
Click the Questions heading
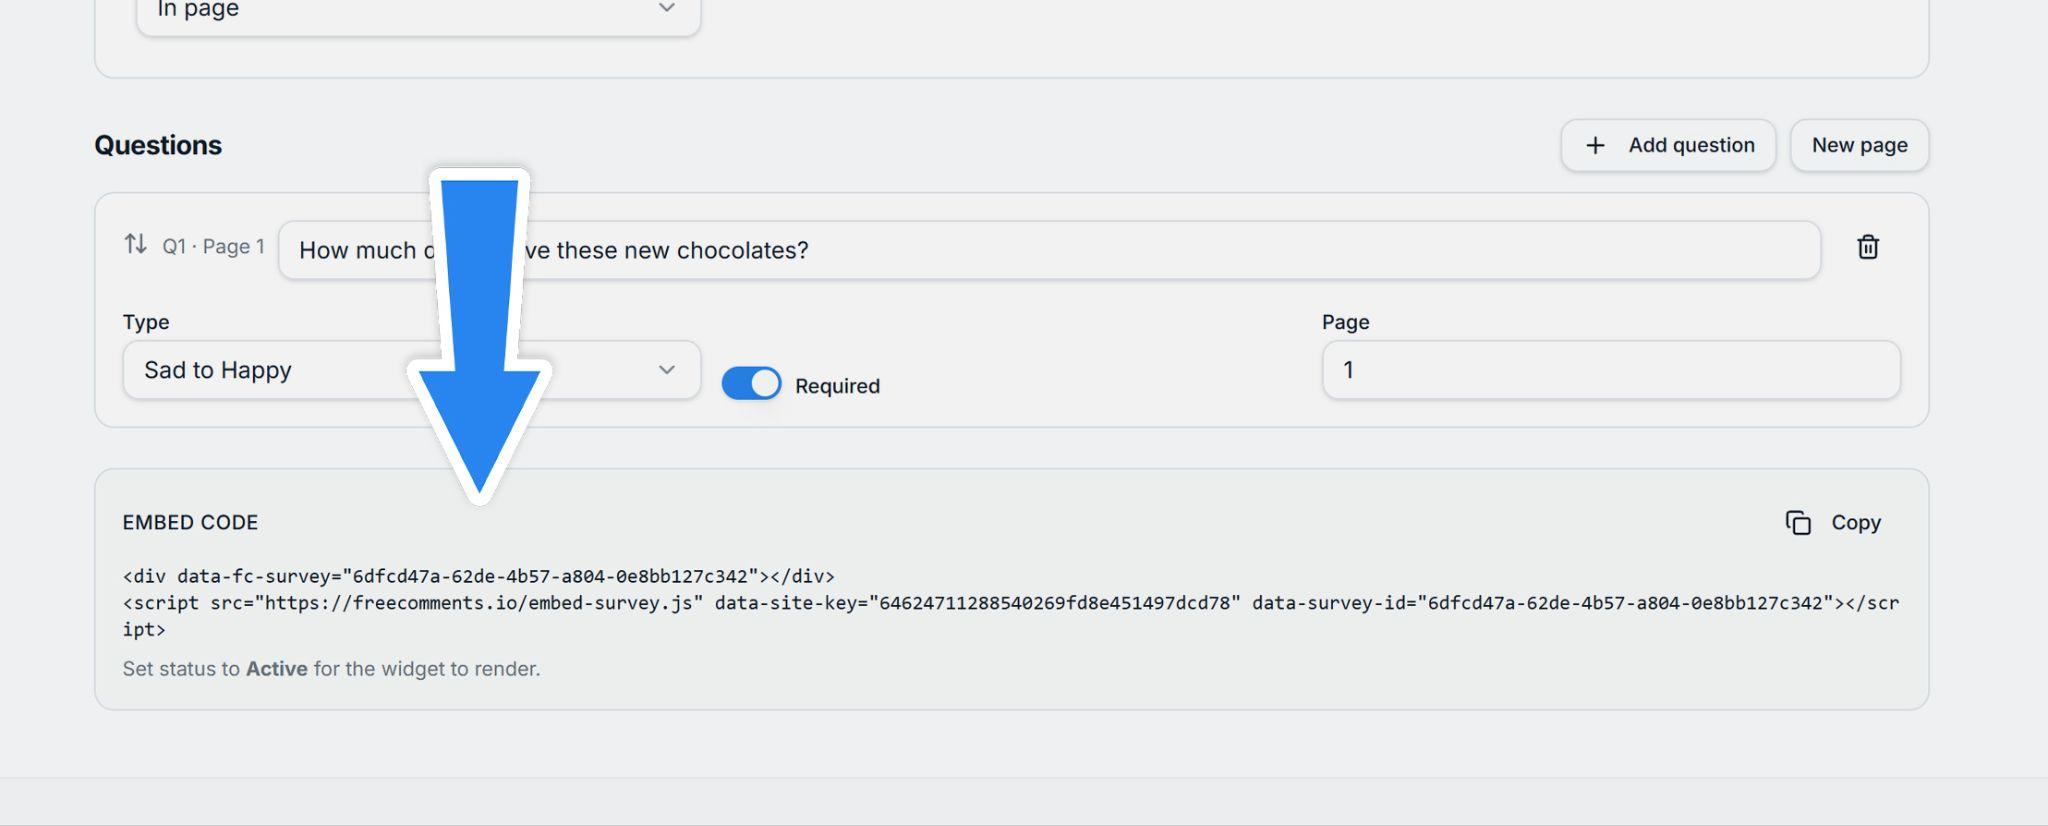click(x=158, y=145)
